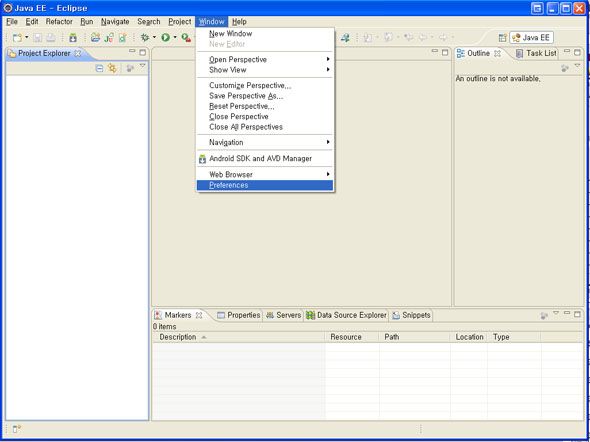
Task: Minimize the Outline view panel
Action: [x=567, y=52]
